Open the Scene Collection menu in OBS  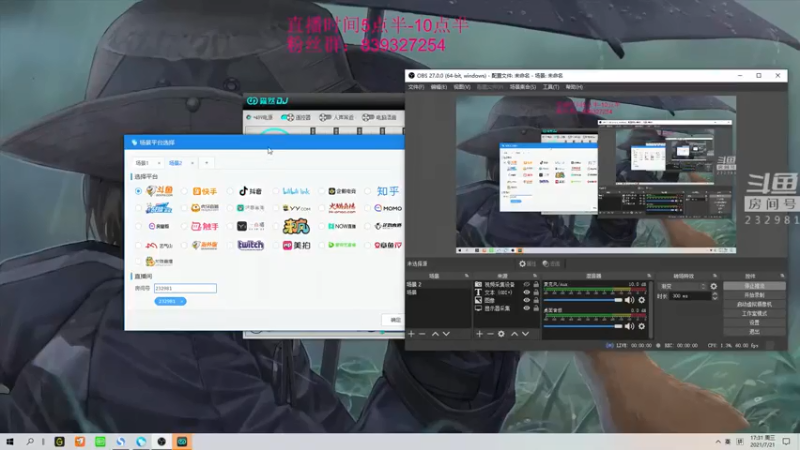pyautogui.click(x=522, y=87)
